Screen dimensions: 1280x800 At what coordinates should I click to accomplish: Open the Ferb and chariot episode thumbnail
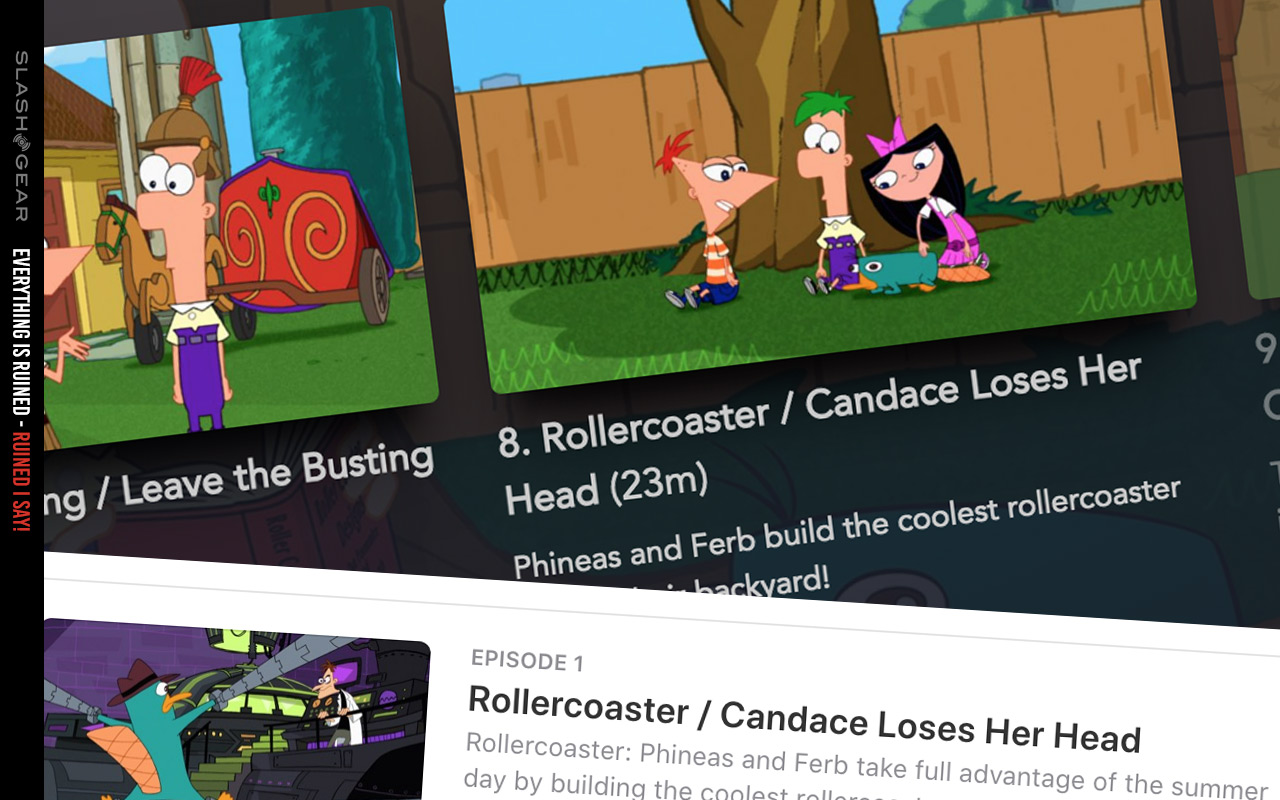tap(240, 225)
